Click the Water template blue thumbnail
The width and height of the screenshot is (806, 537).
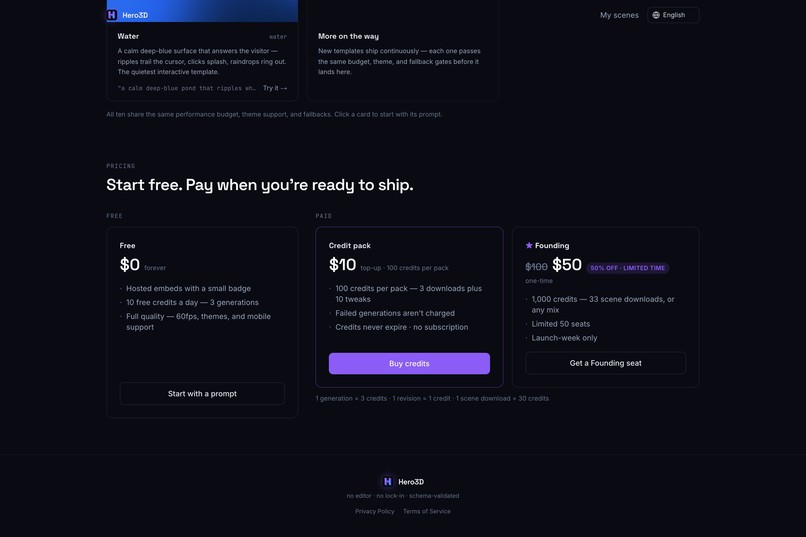(202, 11)
